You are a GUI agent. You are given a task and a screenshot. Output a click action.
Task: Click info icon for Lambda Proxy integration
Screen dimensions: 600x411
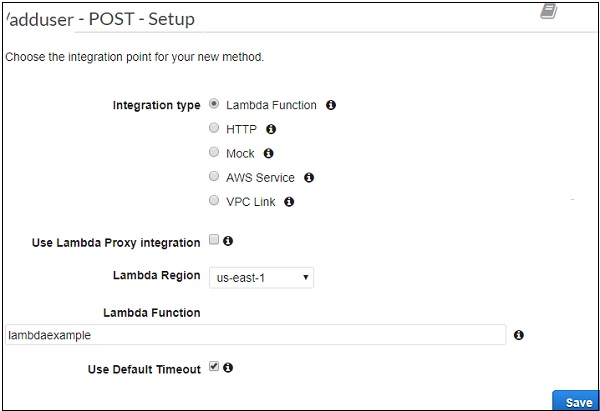[229, 242]
